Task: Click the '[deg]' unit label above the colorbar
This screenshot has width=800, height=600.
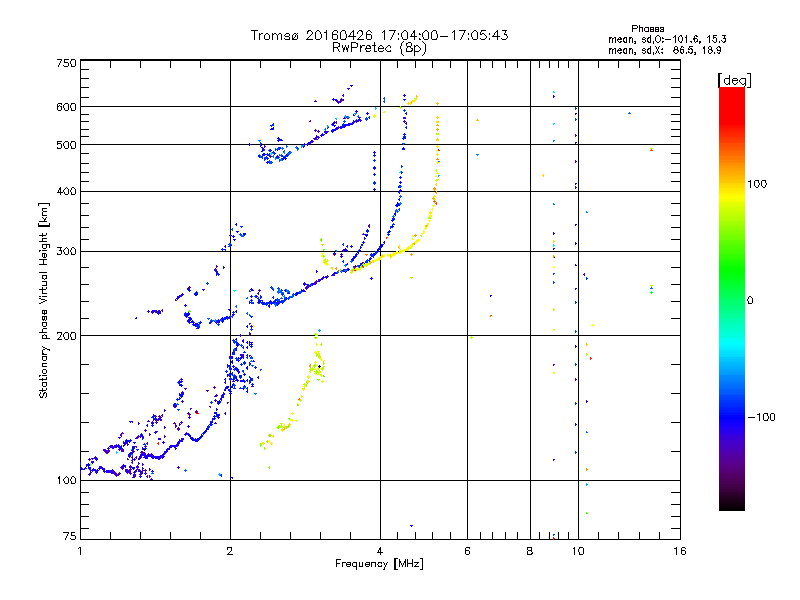Action: pos(734,80)
